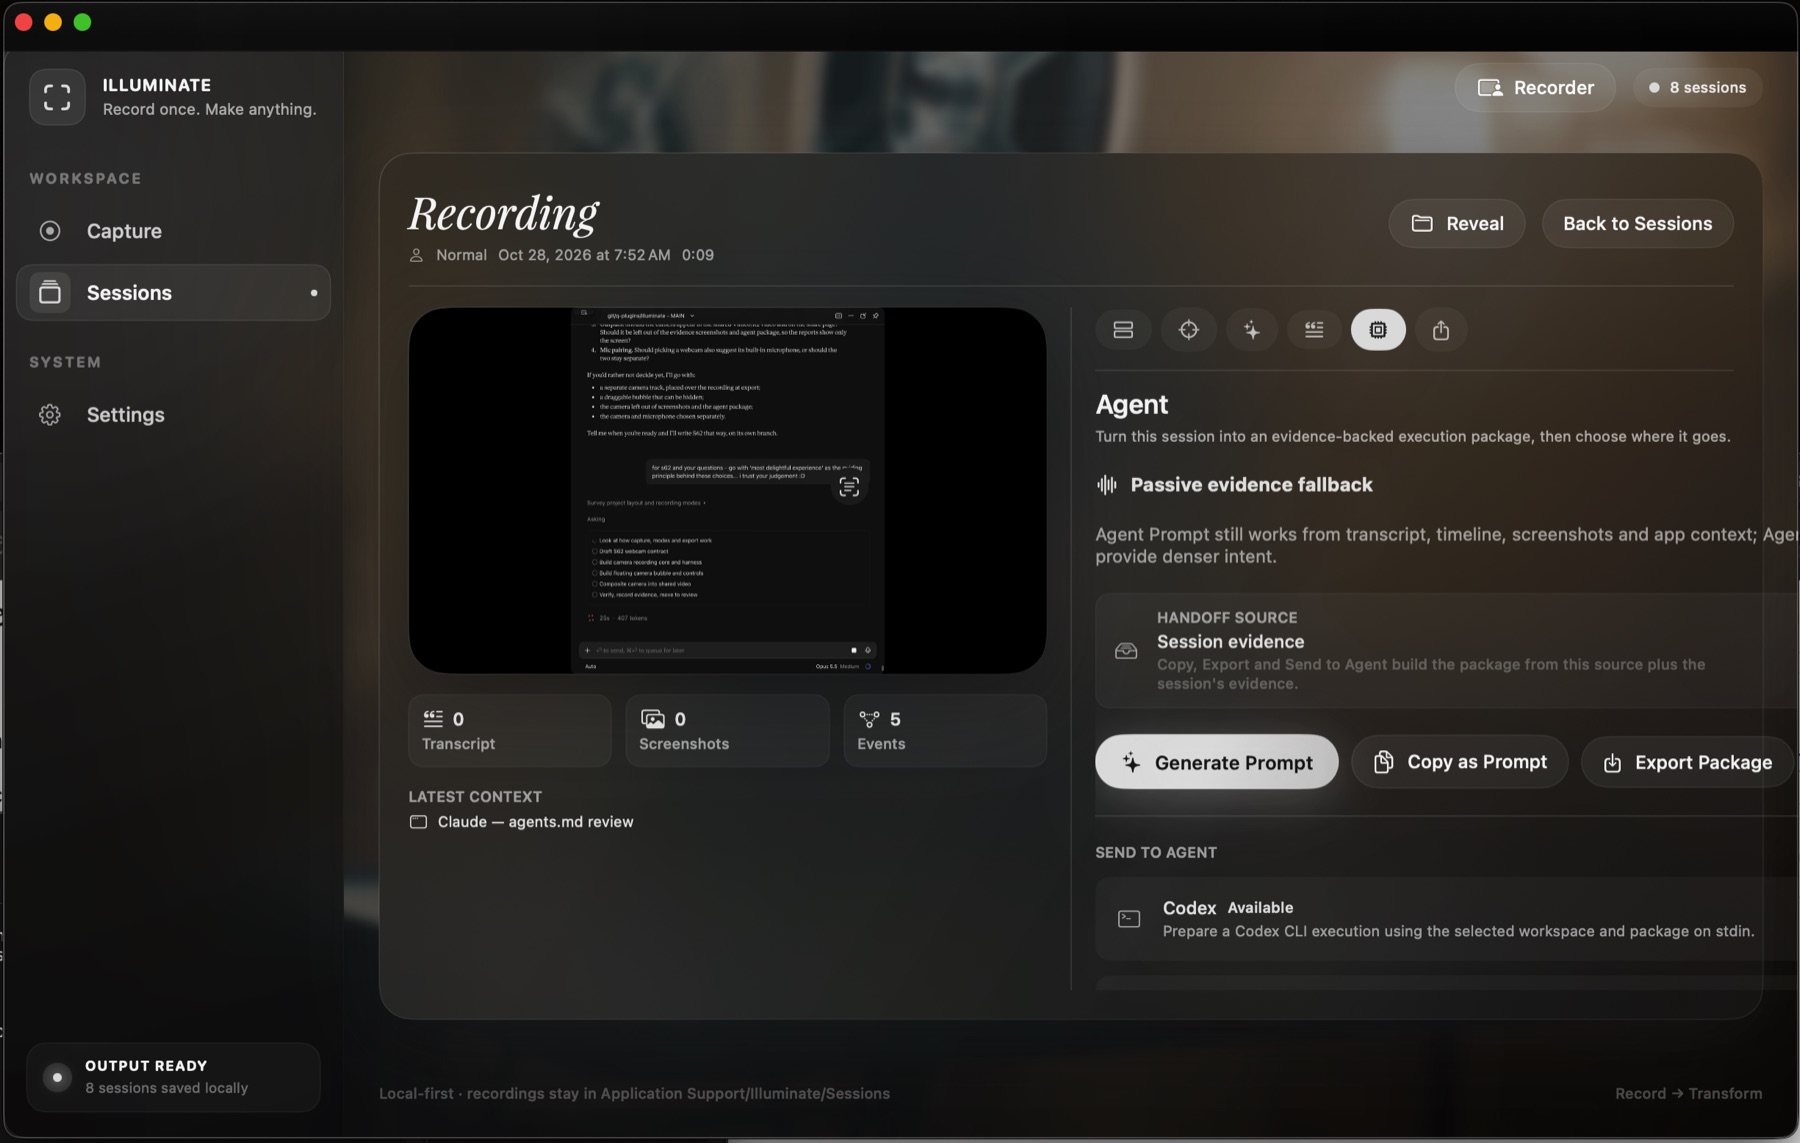Click the Handoff Source Session evidence card

[x=1447, y=651]
